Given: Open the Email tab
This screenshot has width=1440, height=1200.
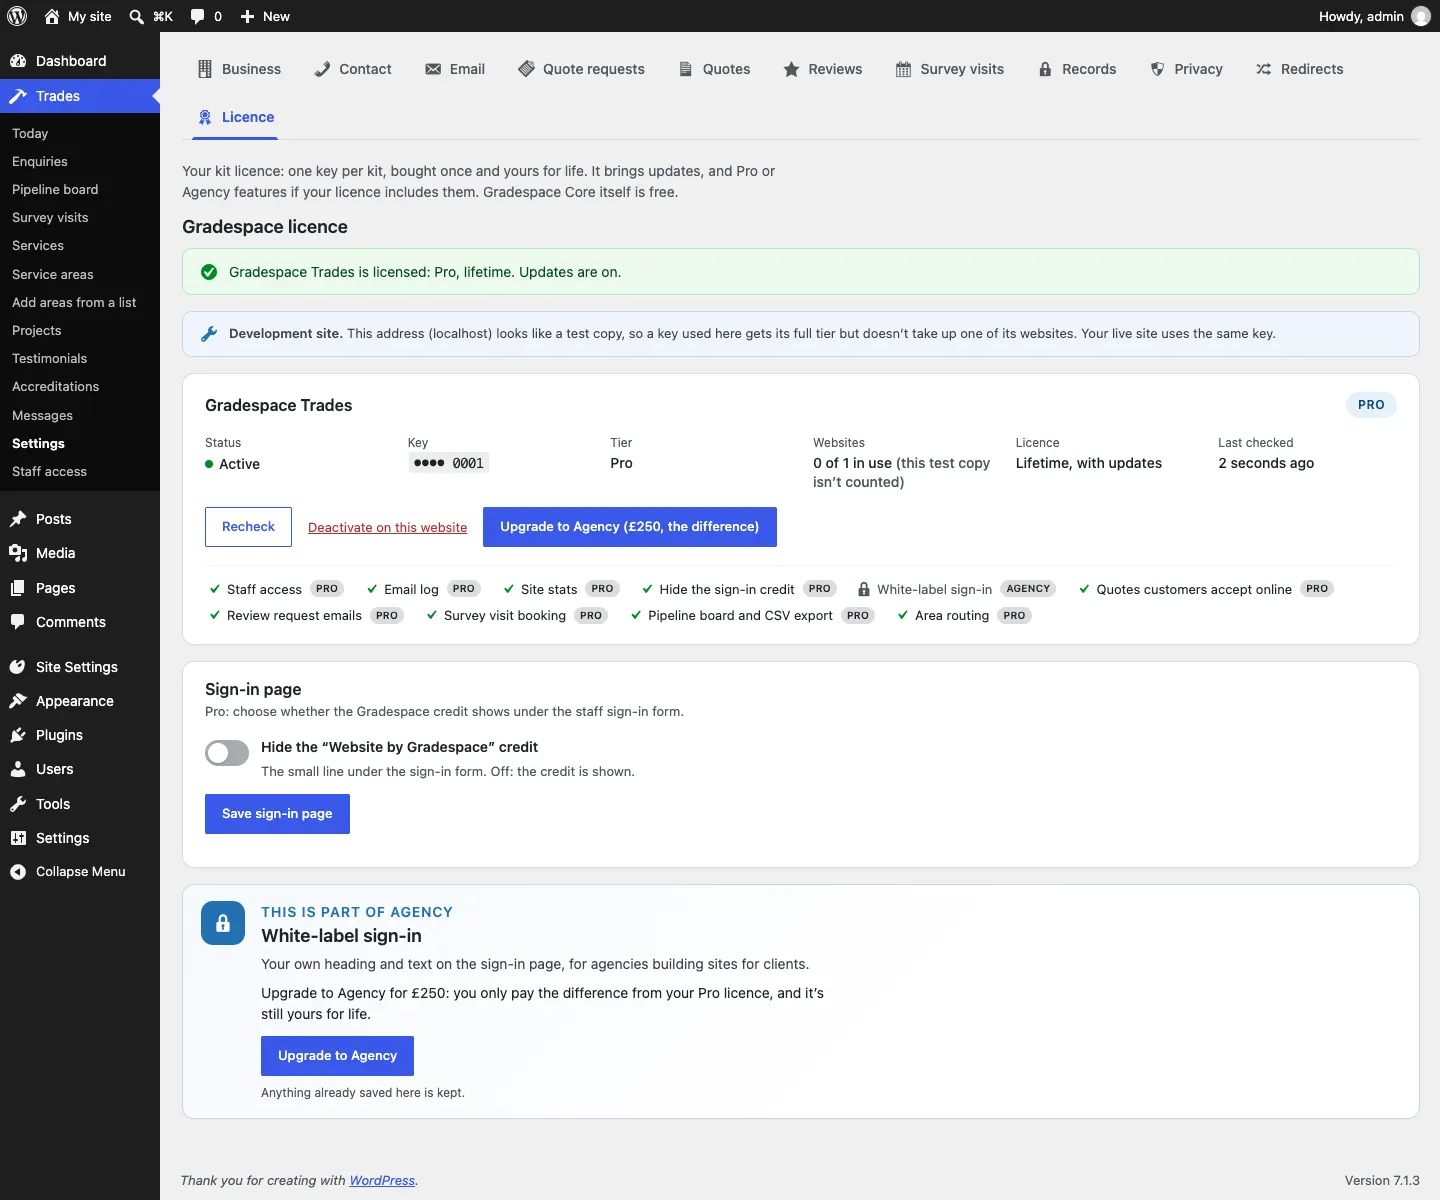Looking at the screenshot, I should (455, 69).
